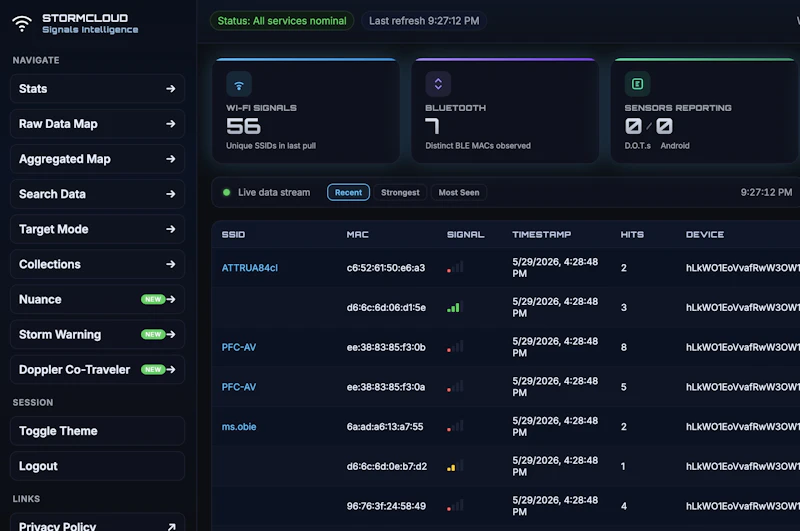Image resolution: width=800 pixels, height=531 pixels.
Task: Open PFC-AV link for MAC ee:38:83:85:f3:0b
Action: pos(239,347)
